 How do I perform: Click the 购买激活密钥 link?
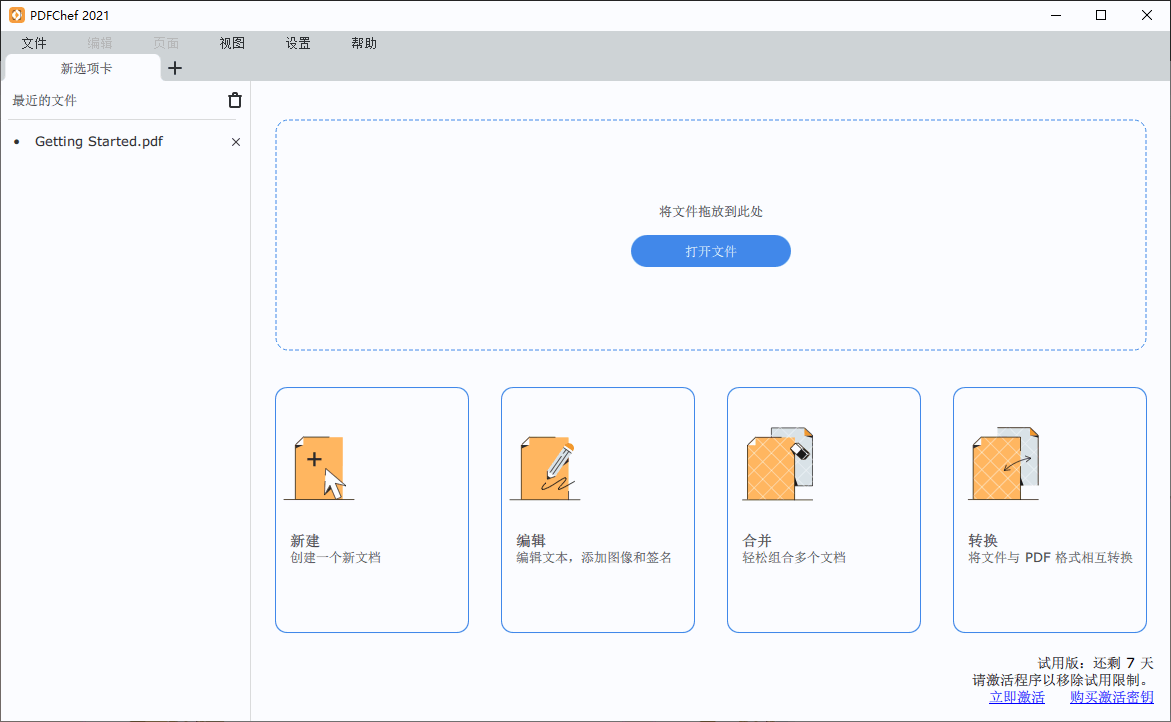[x=1111, y=697]
